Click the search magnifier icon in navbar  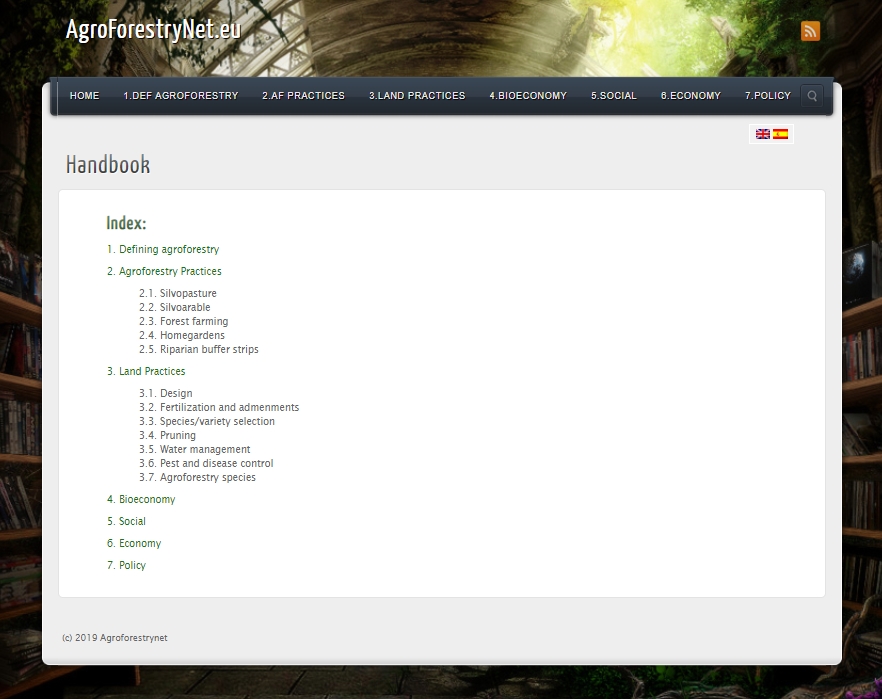812,96
